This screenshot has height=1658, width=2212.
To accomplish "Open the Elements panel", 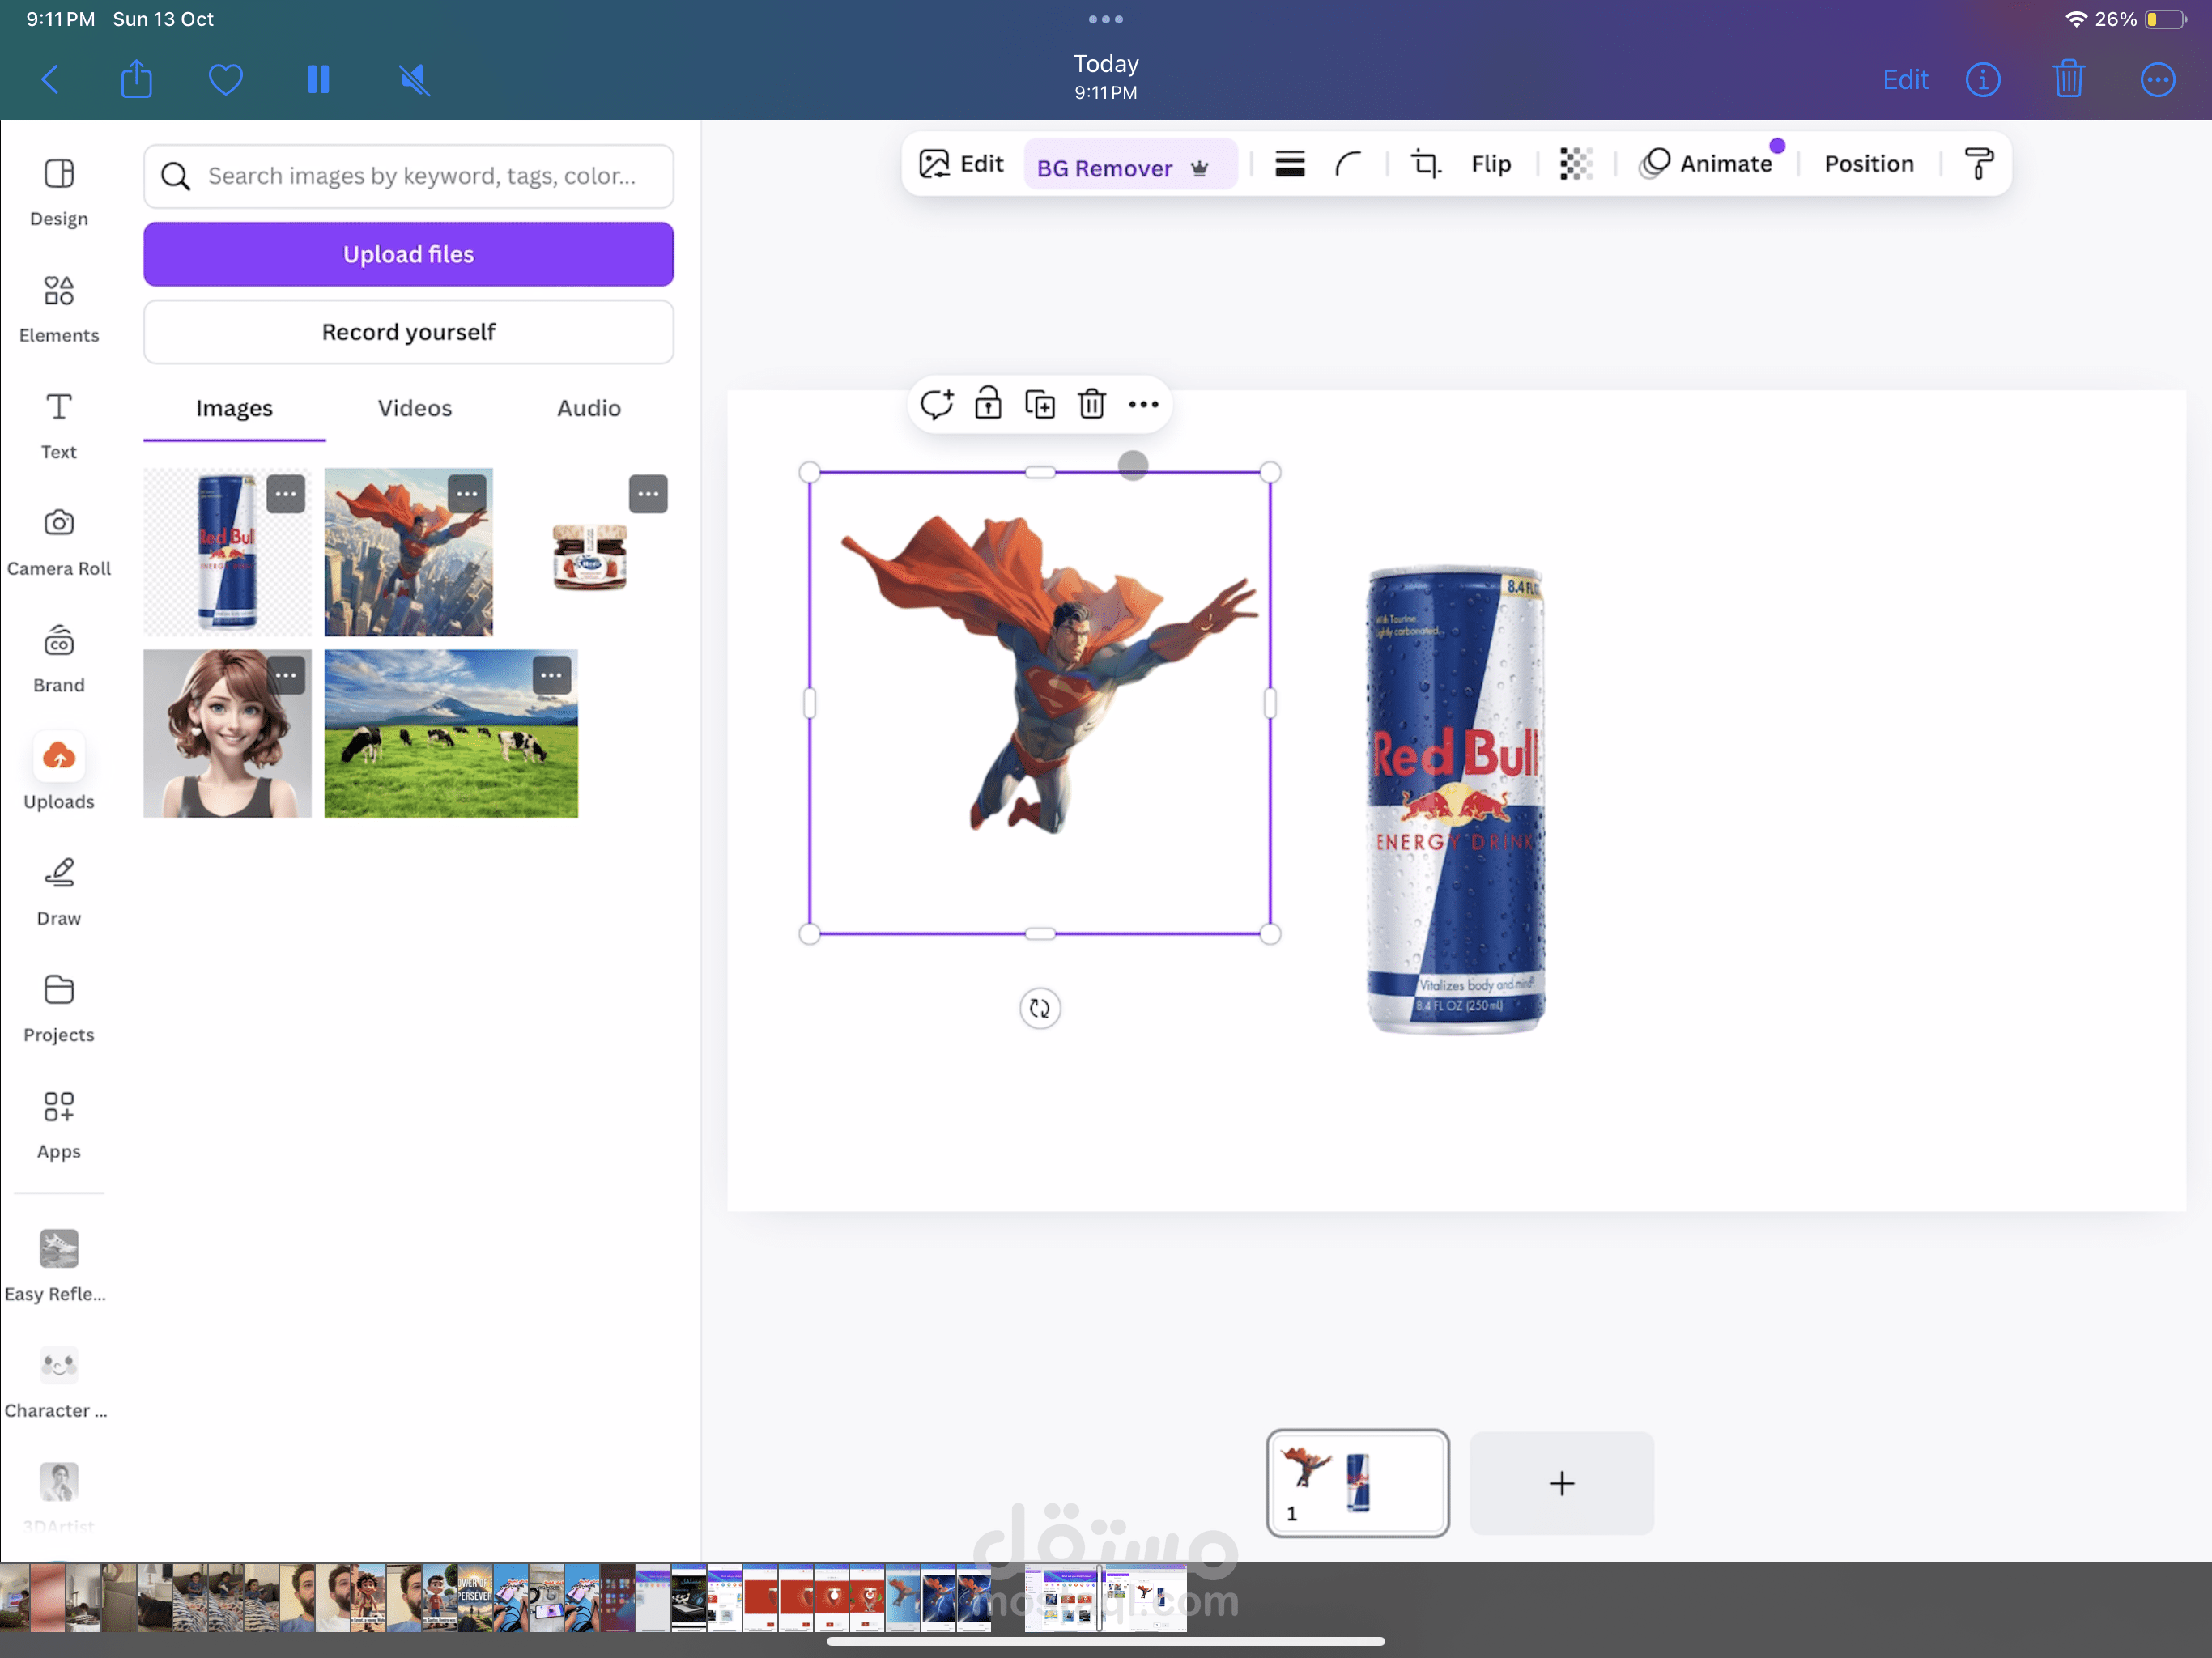I will (59, 308).
